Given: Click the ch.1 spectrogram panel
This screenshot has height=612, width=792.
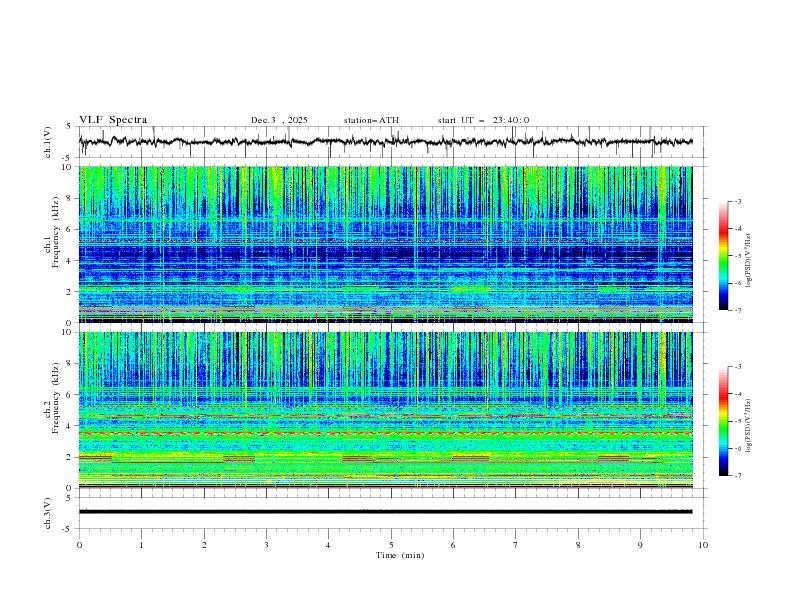Looking at the screenshot, I should (x=385, y=244).
